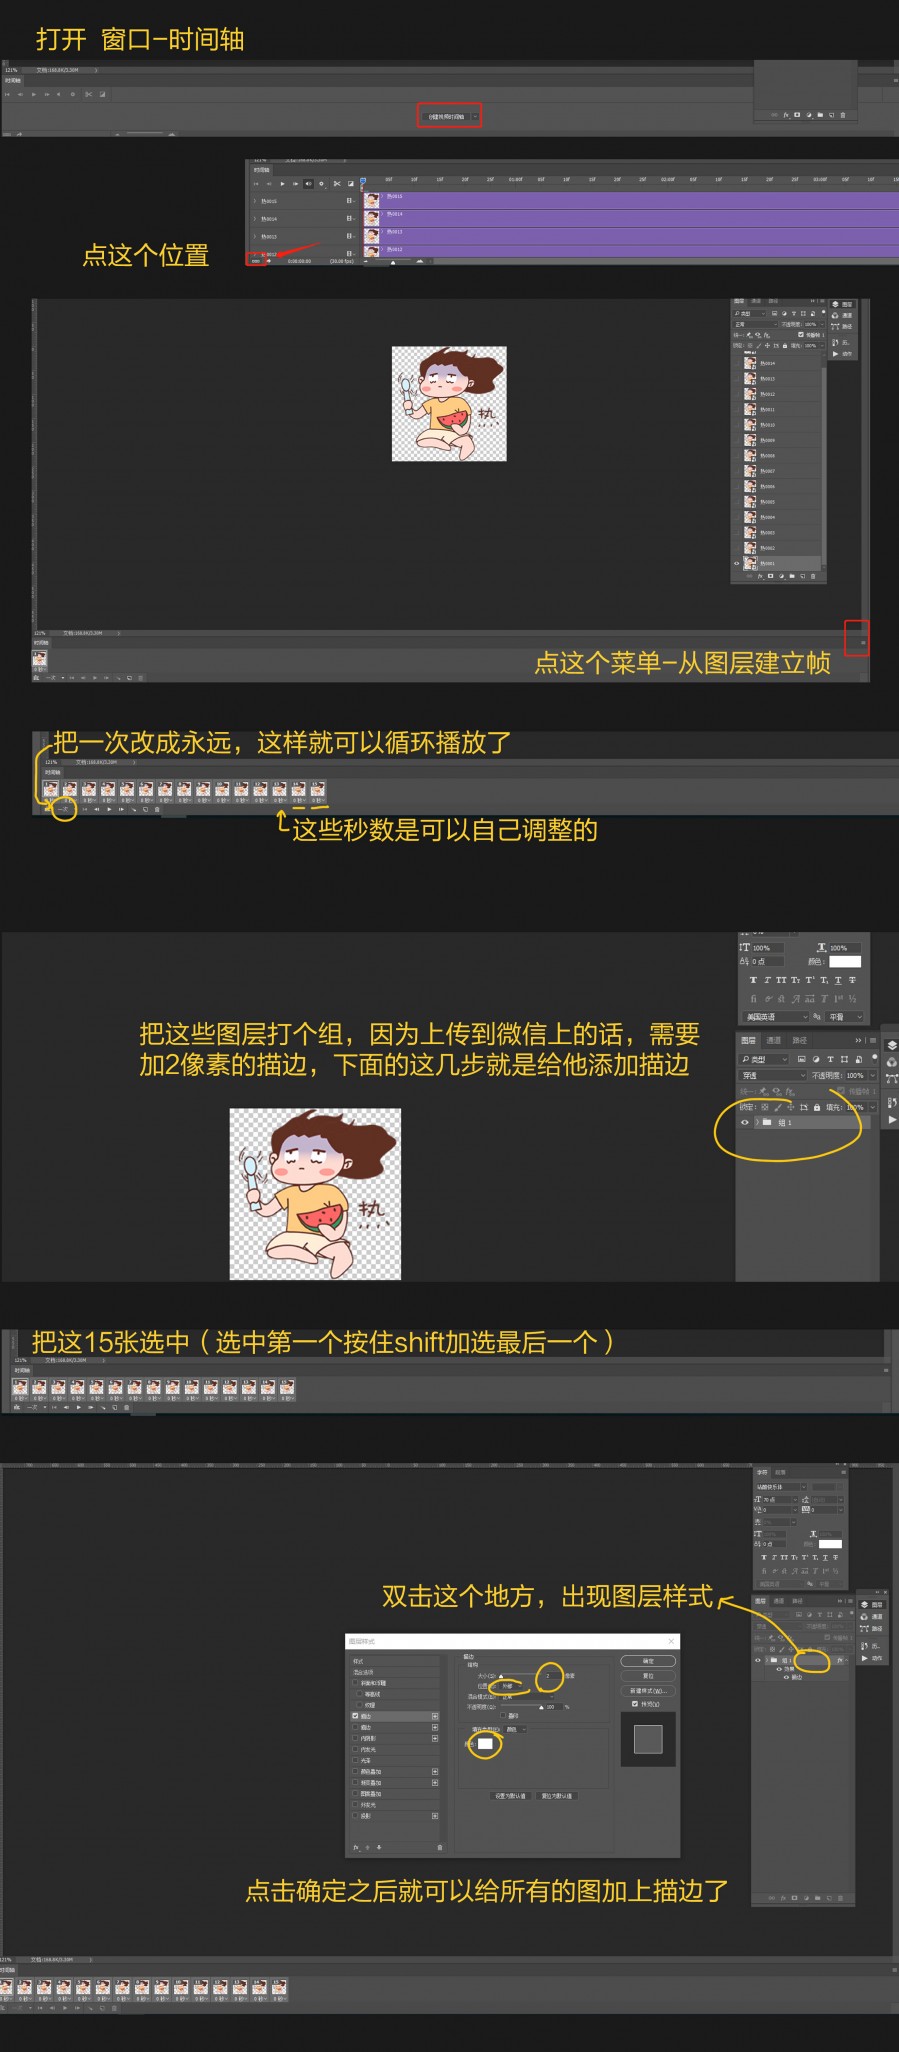Toggle visibility eye of Group 1 layer

744,1122
